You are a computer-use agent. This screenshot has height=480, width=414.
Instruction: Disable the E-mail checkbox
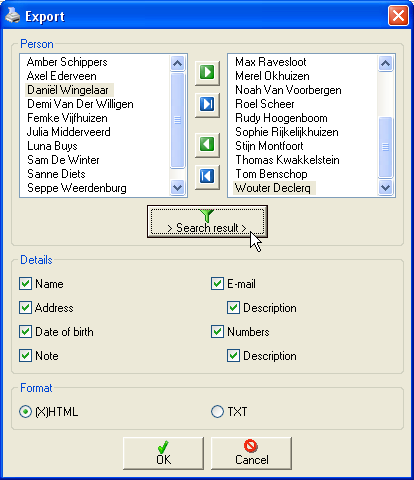pyautogui.click(x=217, y=284)
